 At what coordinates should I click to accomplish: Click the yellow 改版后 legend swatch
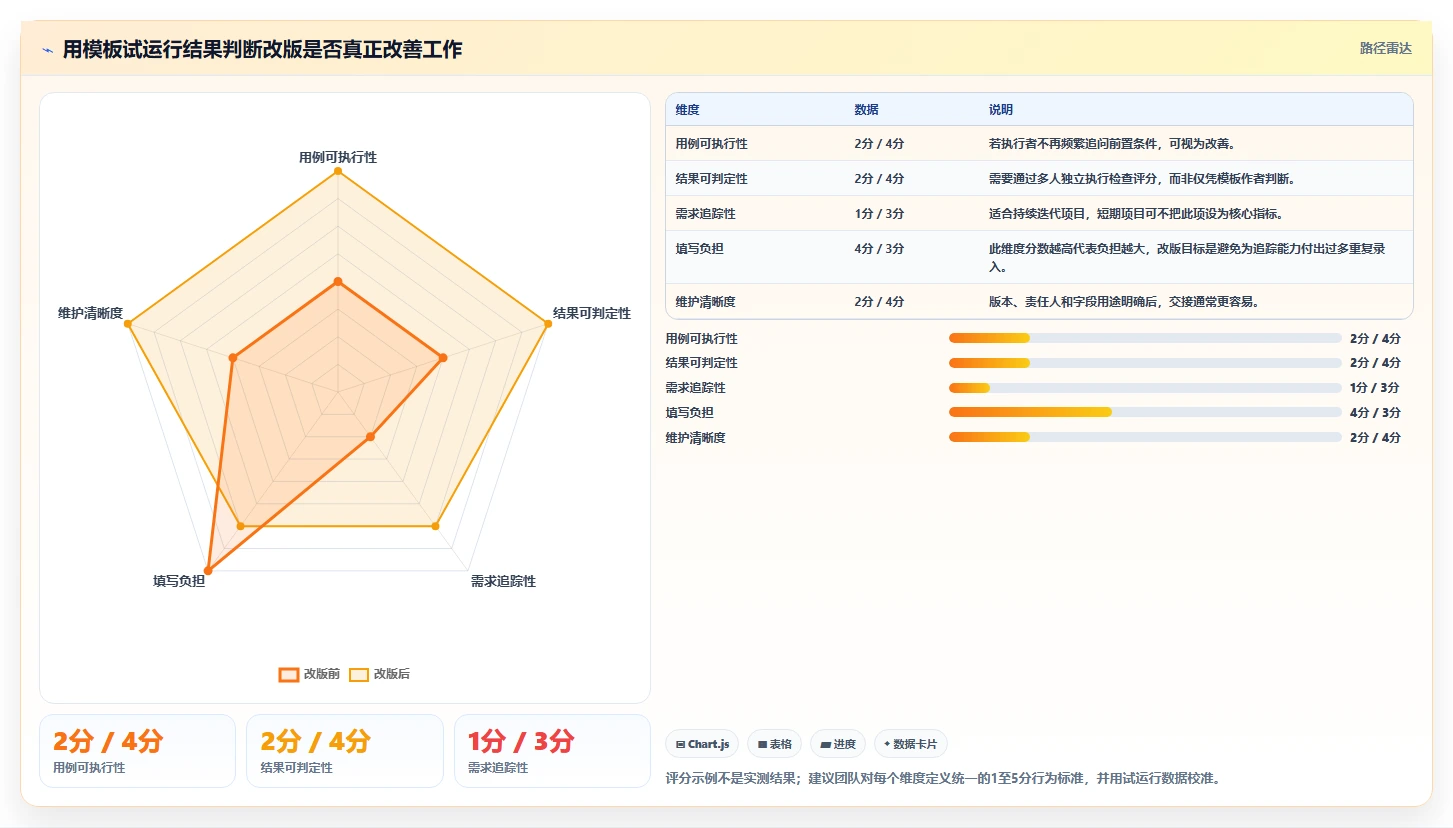pos(358,674)
